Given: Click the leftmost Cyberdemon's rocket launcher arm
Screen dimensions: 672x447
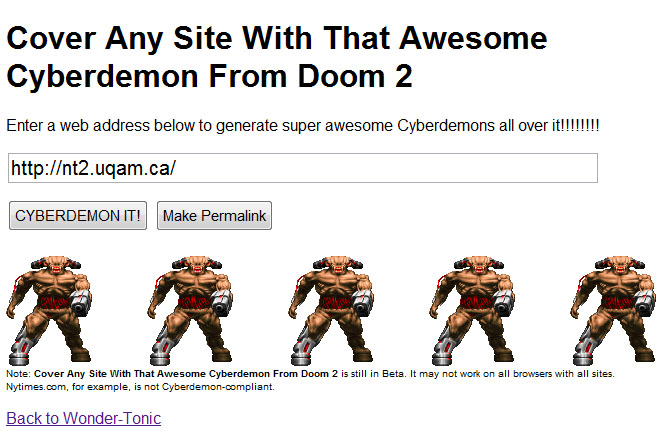Looking at the screenshot, I should (81, 301).
